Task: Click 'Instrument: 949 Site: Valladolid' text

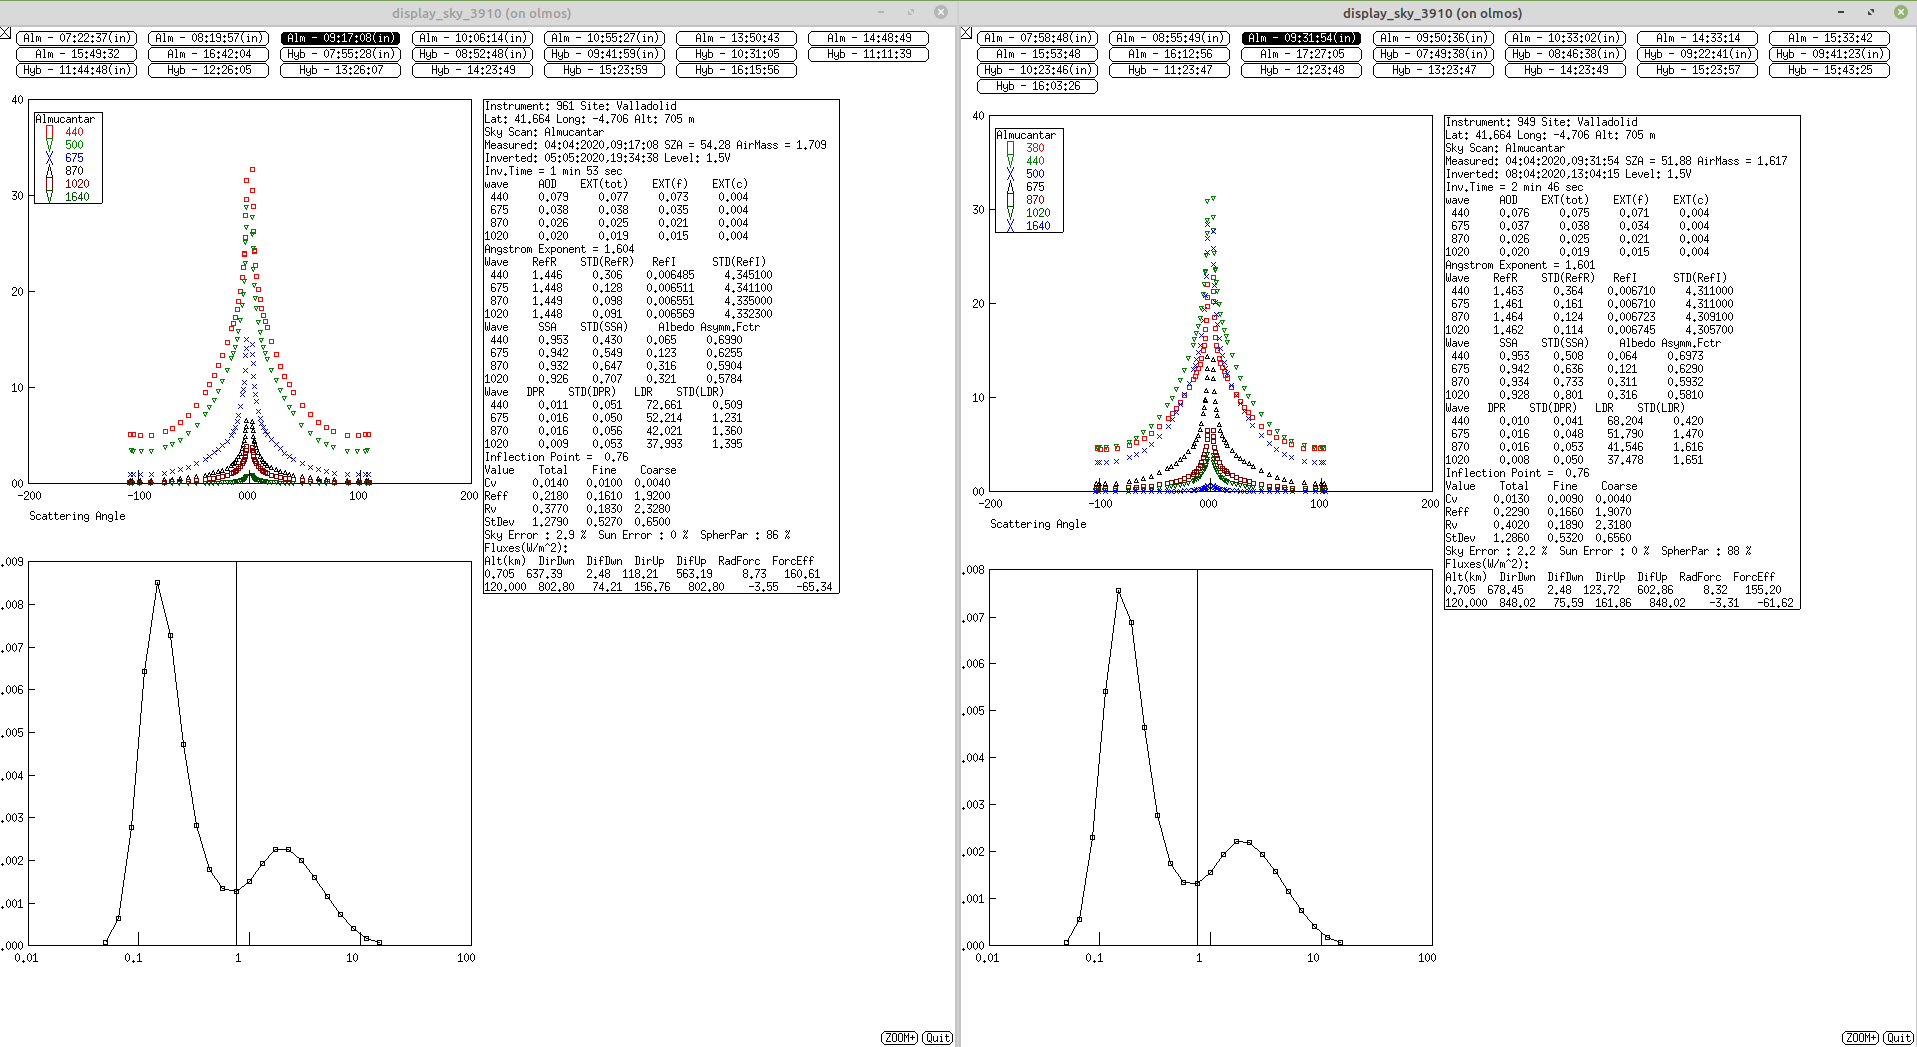Action: [1541, 122]
